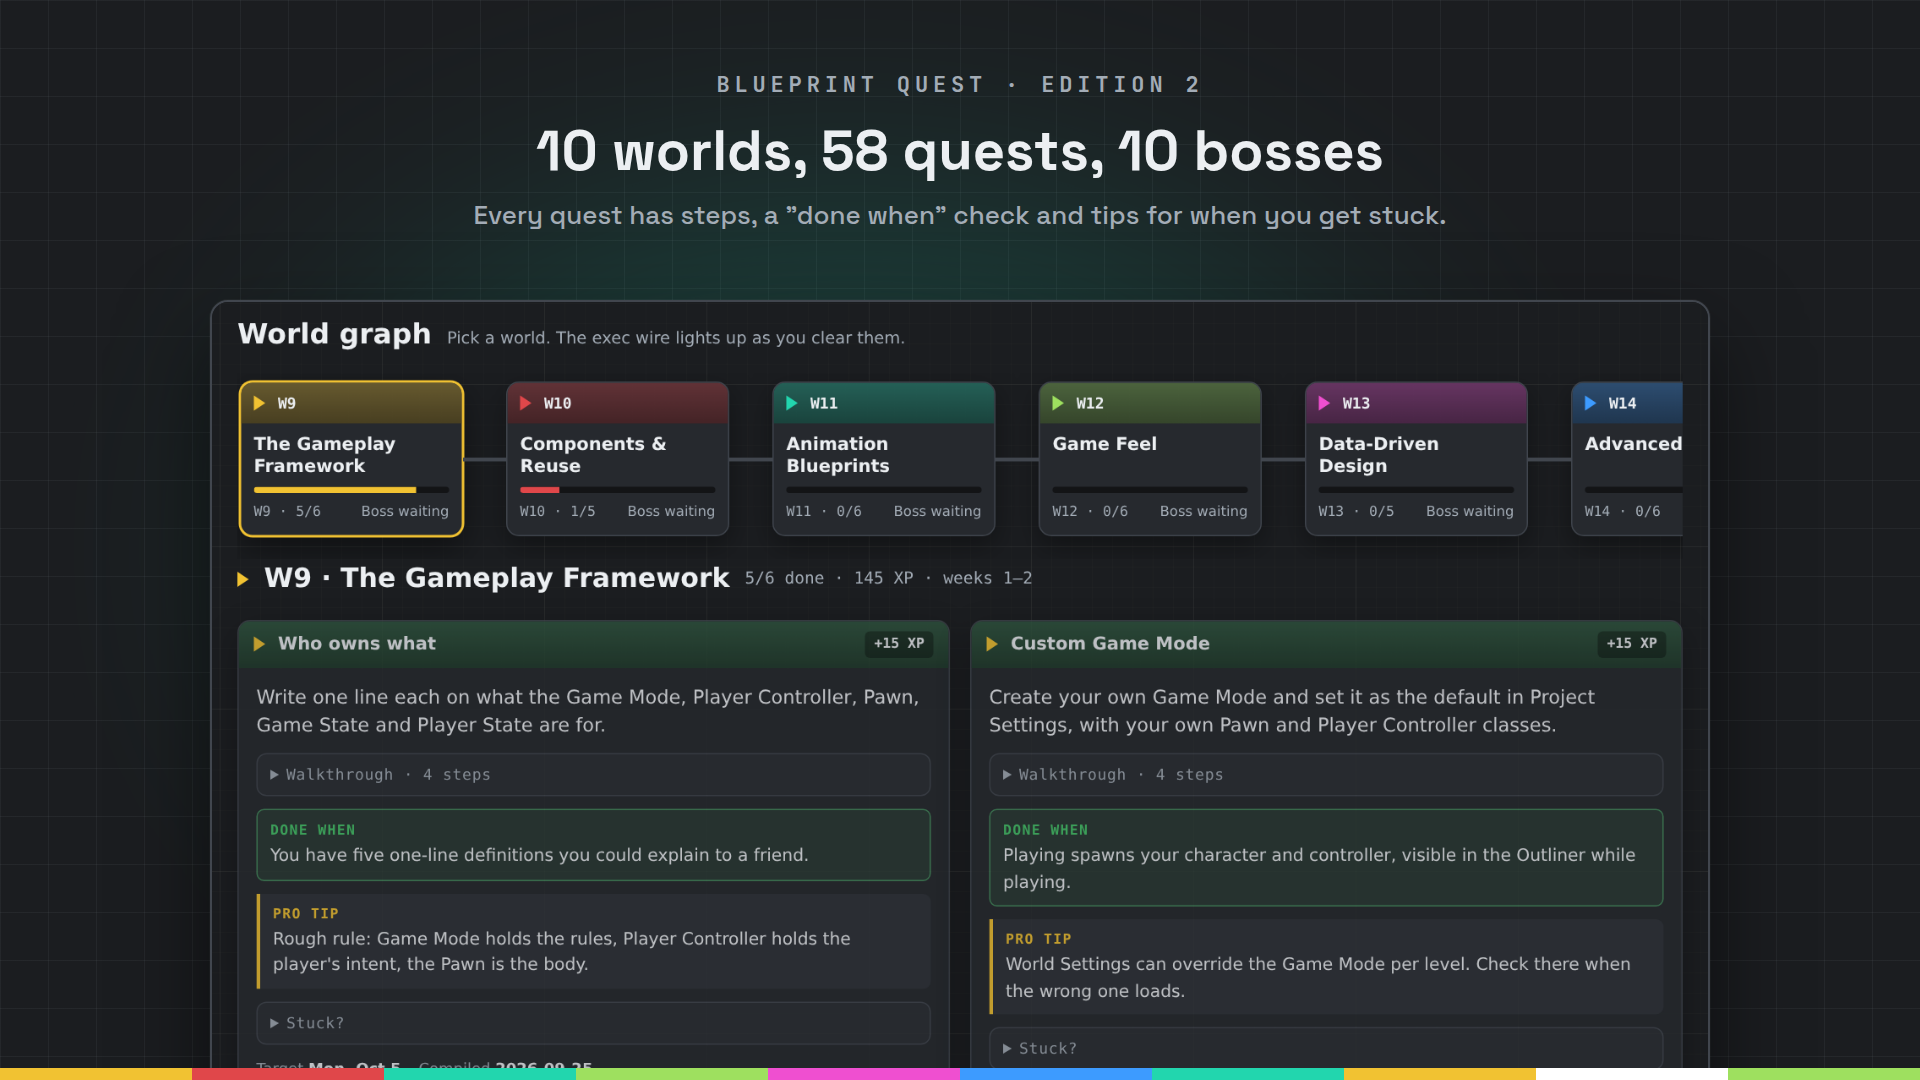Viewport: 1920px width, 1080px height.
Task: Select the W14 Advanced world card
Action: (1627, 459)
